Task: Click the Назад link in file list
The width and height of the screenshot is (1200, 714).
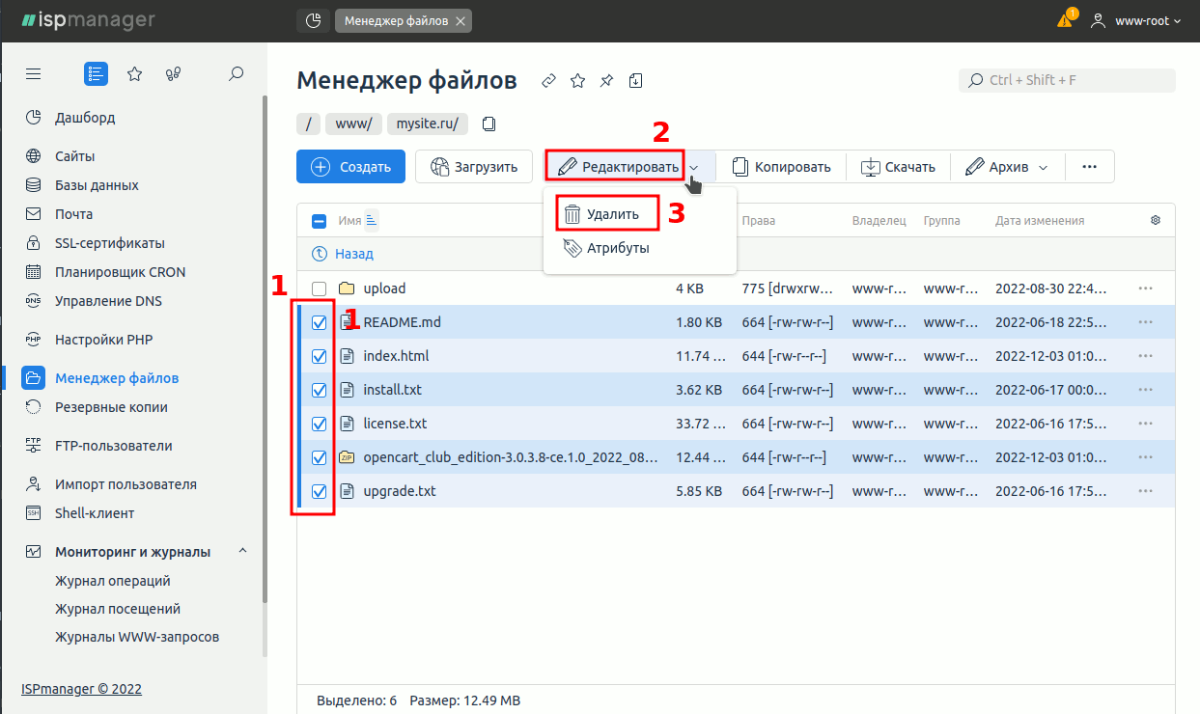Action: [x=353, y=254]
